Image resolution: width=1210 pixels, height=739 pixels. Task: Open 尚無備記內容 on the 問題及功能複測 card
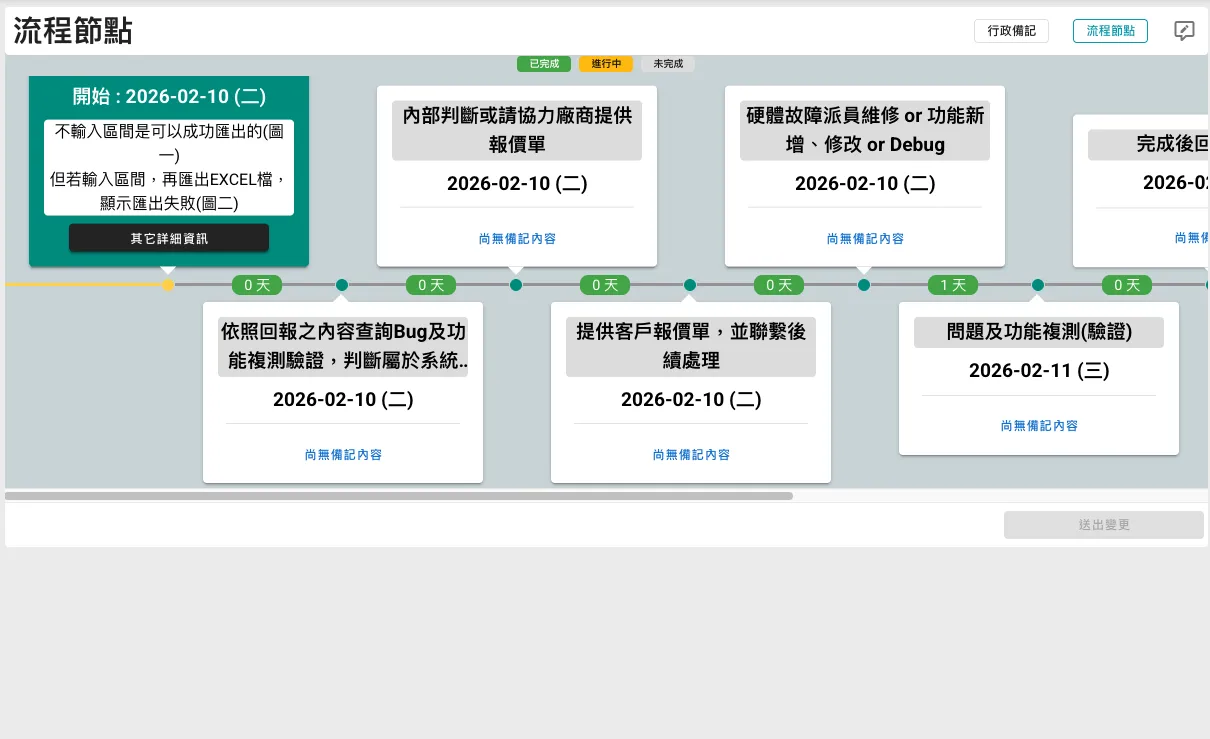pos(1038,425)
